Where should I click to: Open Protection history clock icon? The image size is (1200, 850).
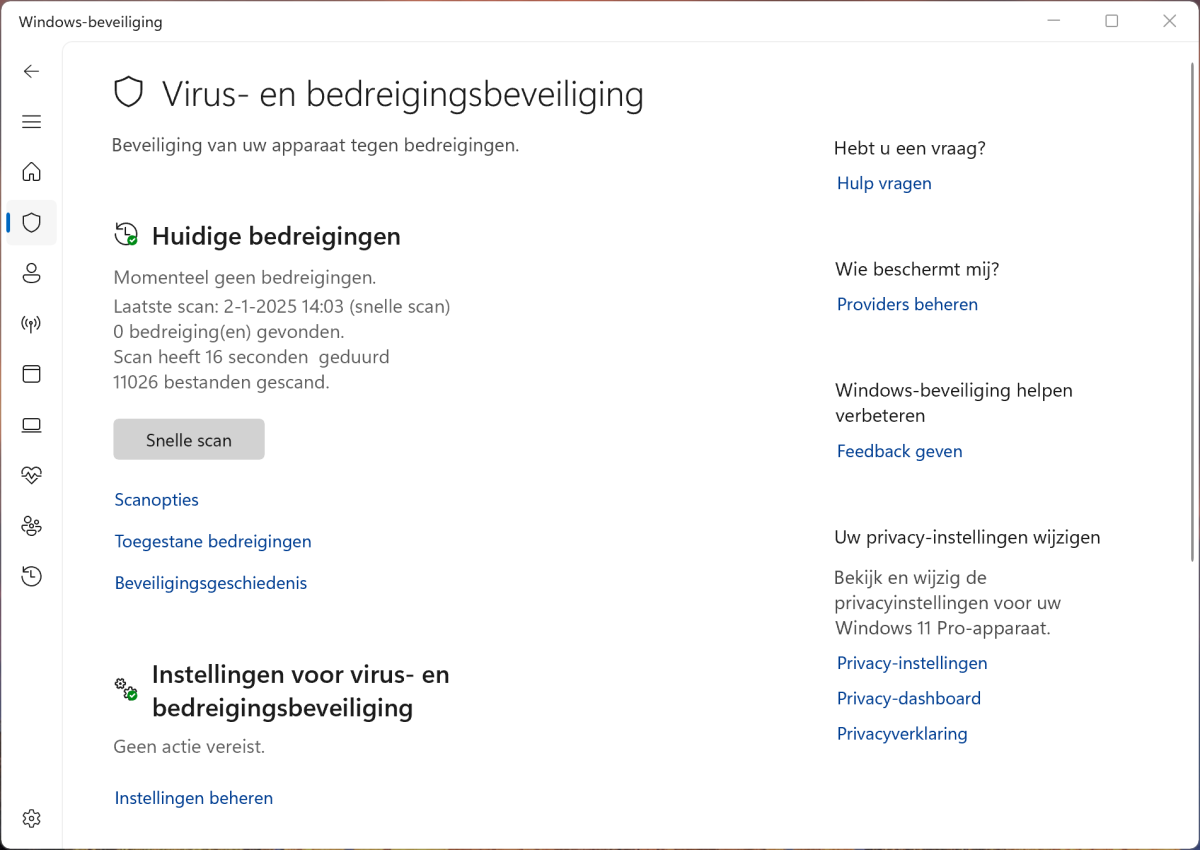[x=32, y=576]
